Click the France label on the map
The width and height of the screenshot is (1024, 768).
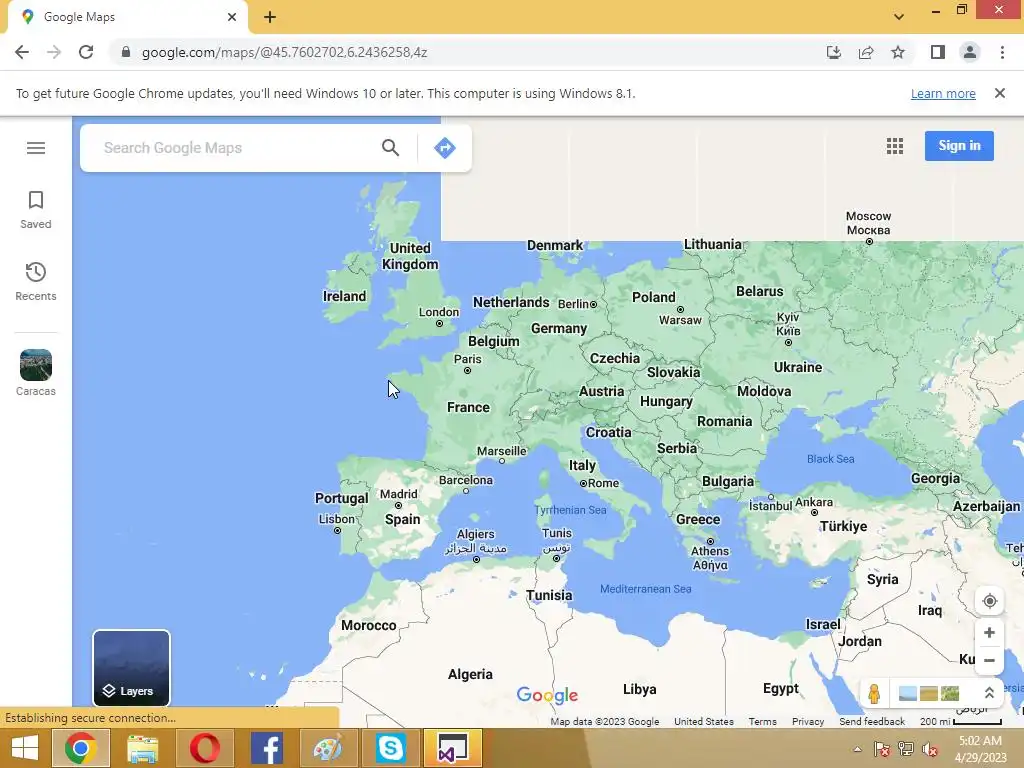(x=468, y=408)
